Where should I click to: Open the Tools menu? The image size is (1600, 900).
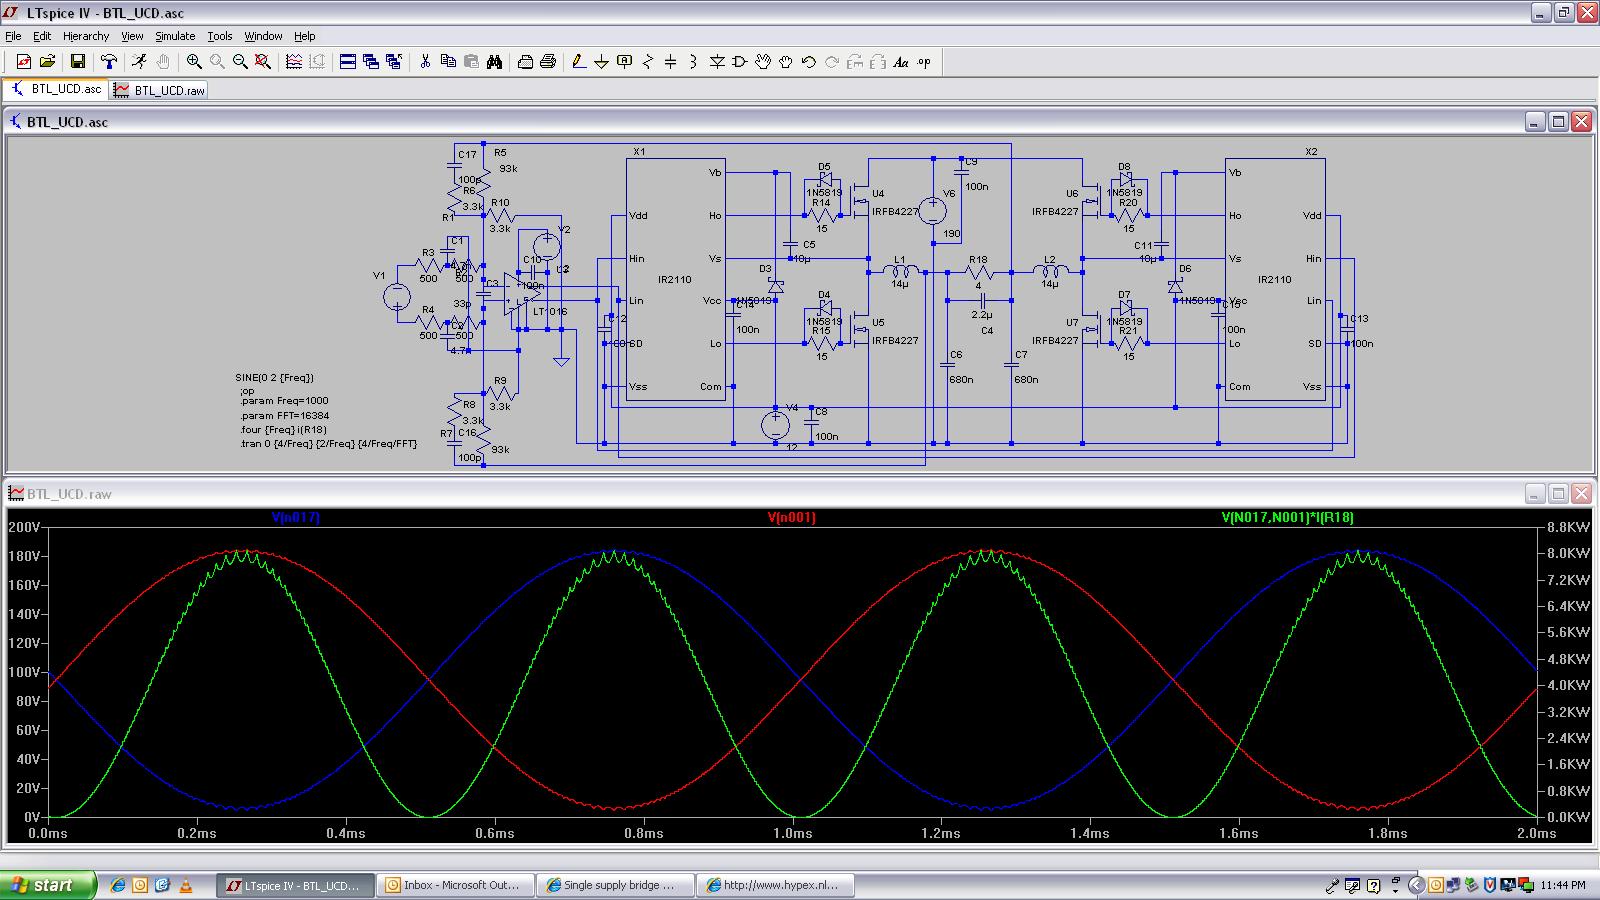(x=220, y=36)
